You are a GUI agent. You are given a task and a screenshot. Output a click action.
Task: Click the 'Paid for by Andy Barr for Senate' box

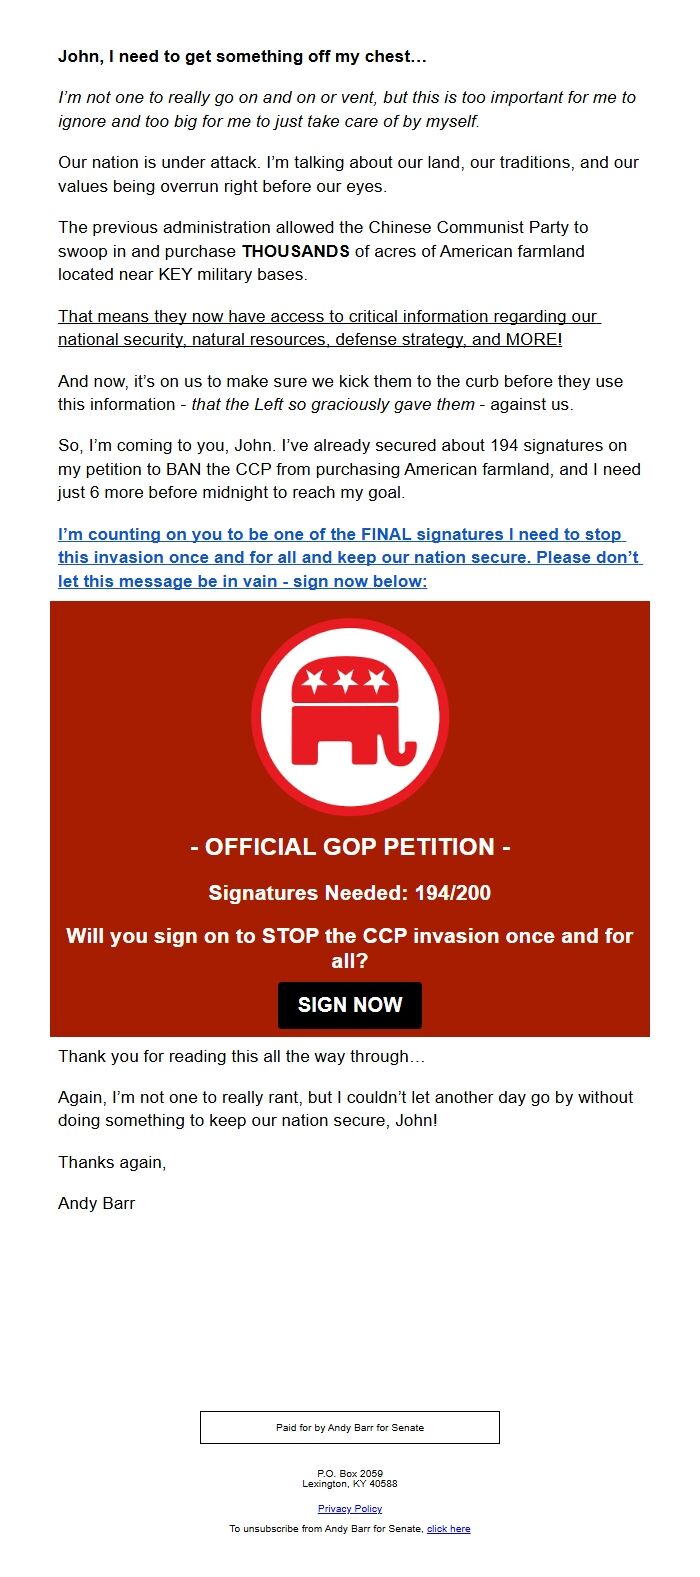tap(349, 1427)
